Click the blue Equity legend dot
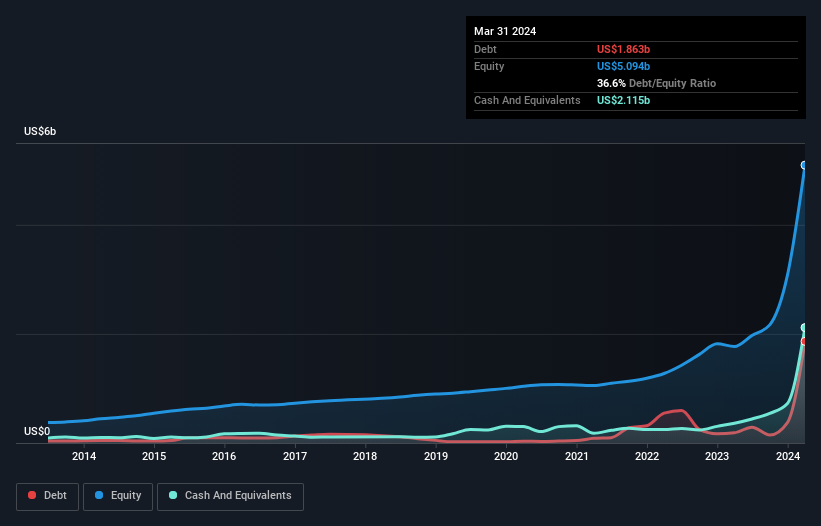Image resolution: width=821 pixels, height=526 pixels. (99, 495)
